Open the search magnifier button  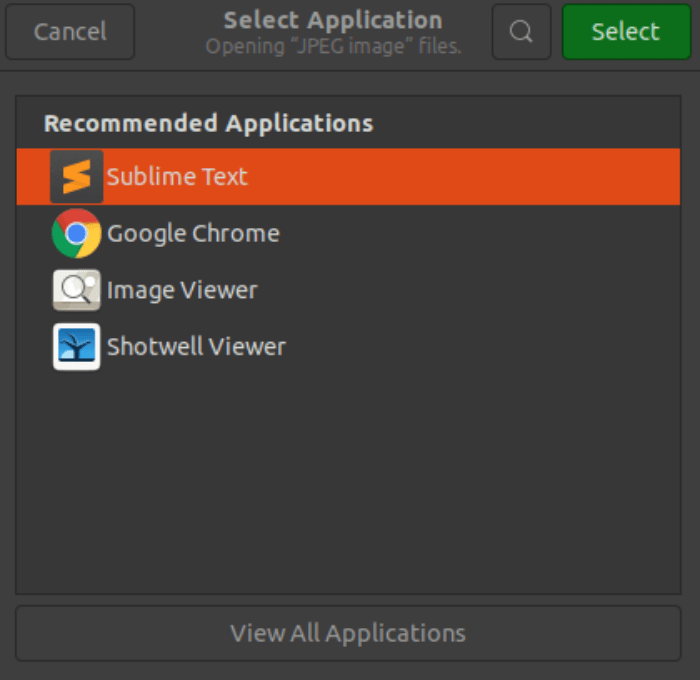521,32
